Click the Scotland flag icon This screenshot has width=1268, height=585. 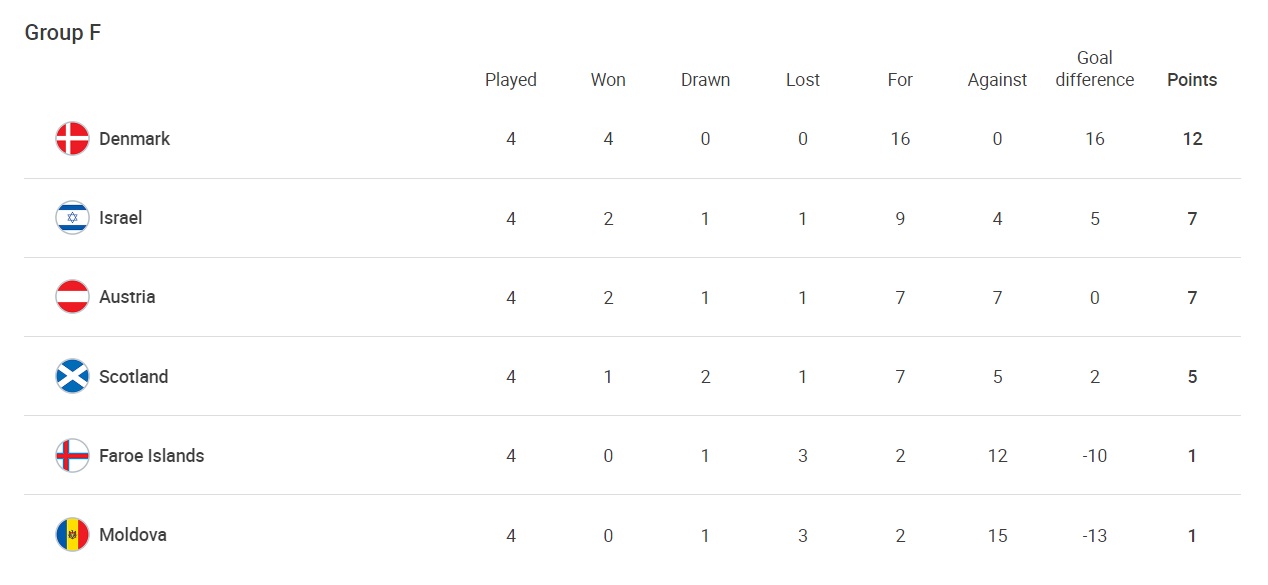click(x=72, y=376)
